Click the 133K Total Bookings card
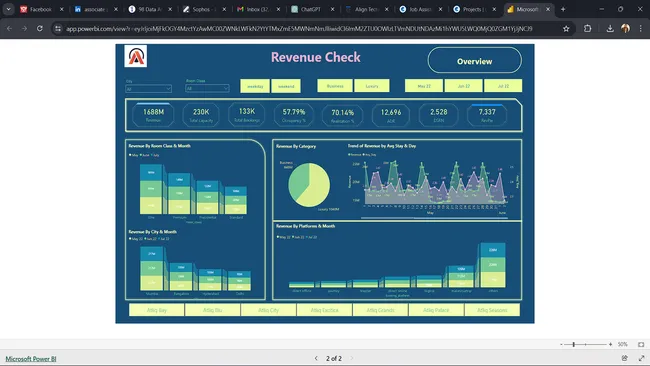 247,114
